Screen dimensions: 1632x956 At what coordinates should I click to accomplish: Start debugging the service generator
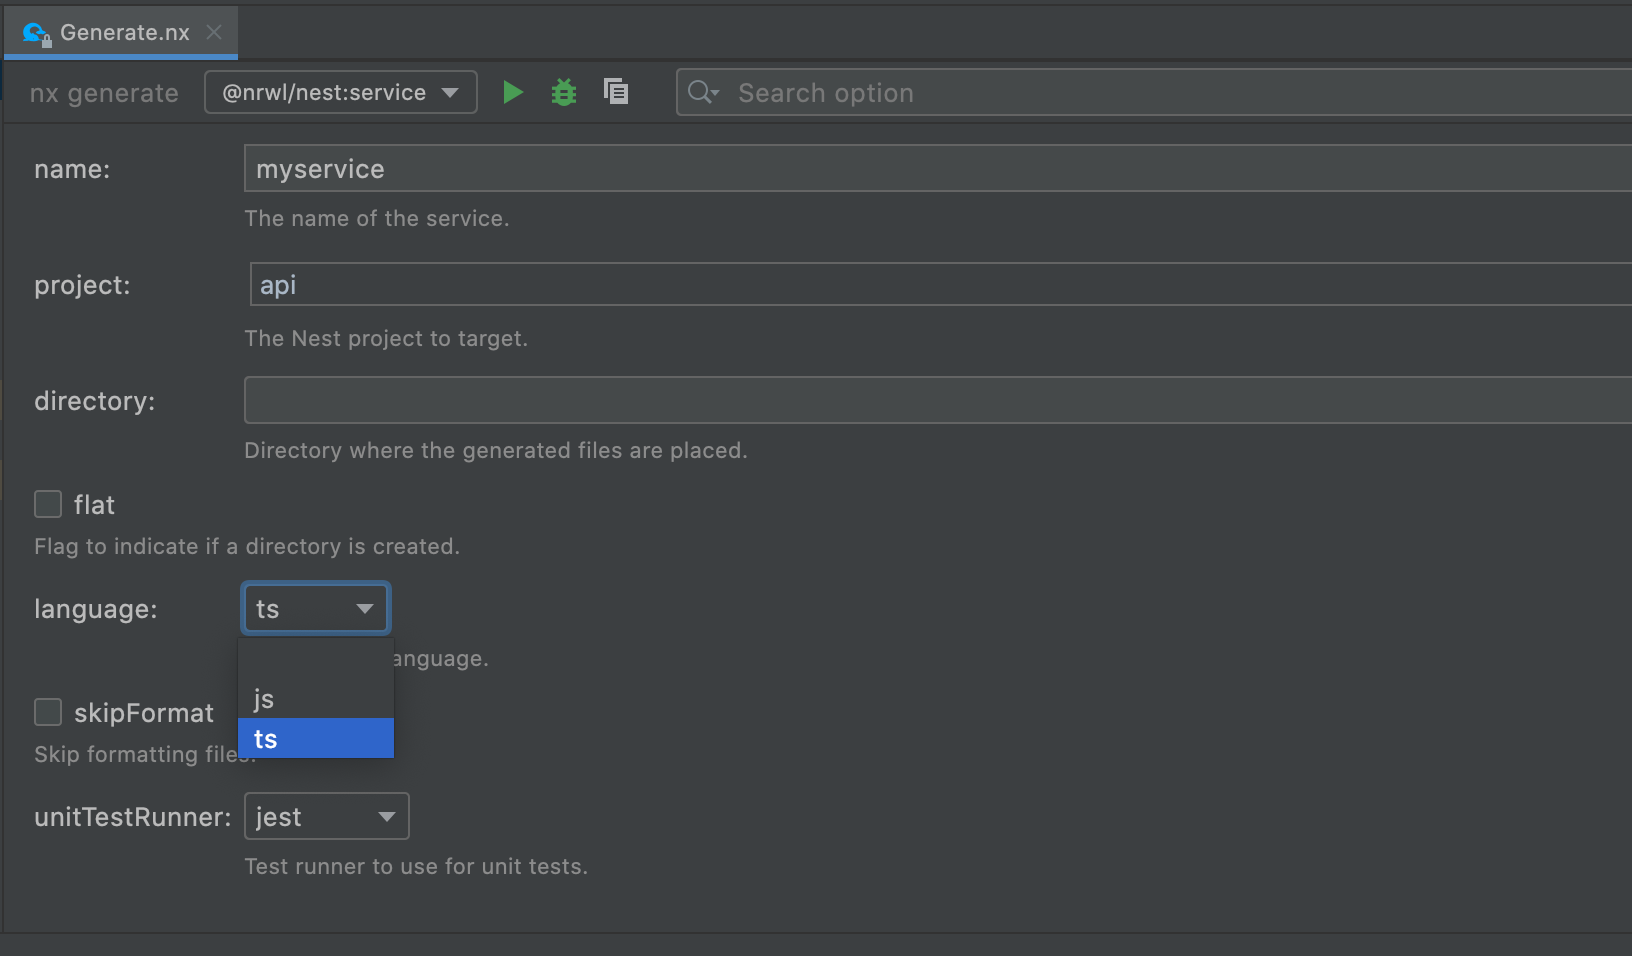pos(564,92)
